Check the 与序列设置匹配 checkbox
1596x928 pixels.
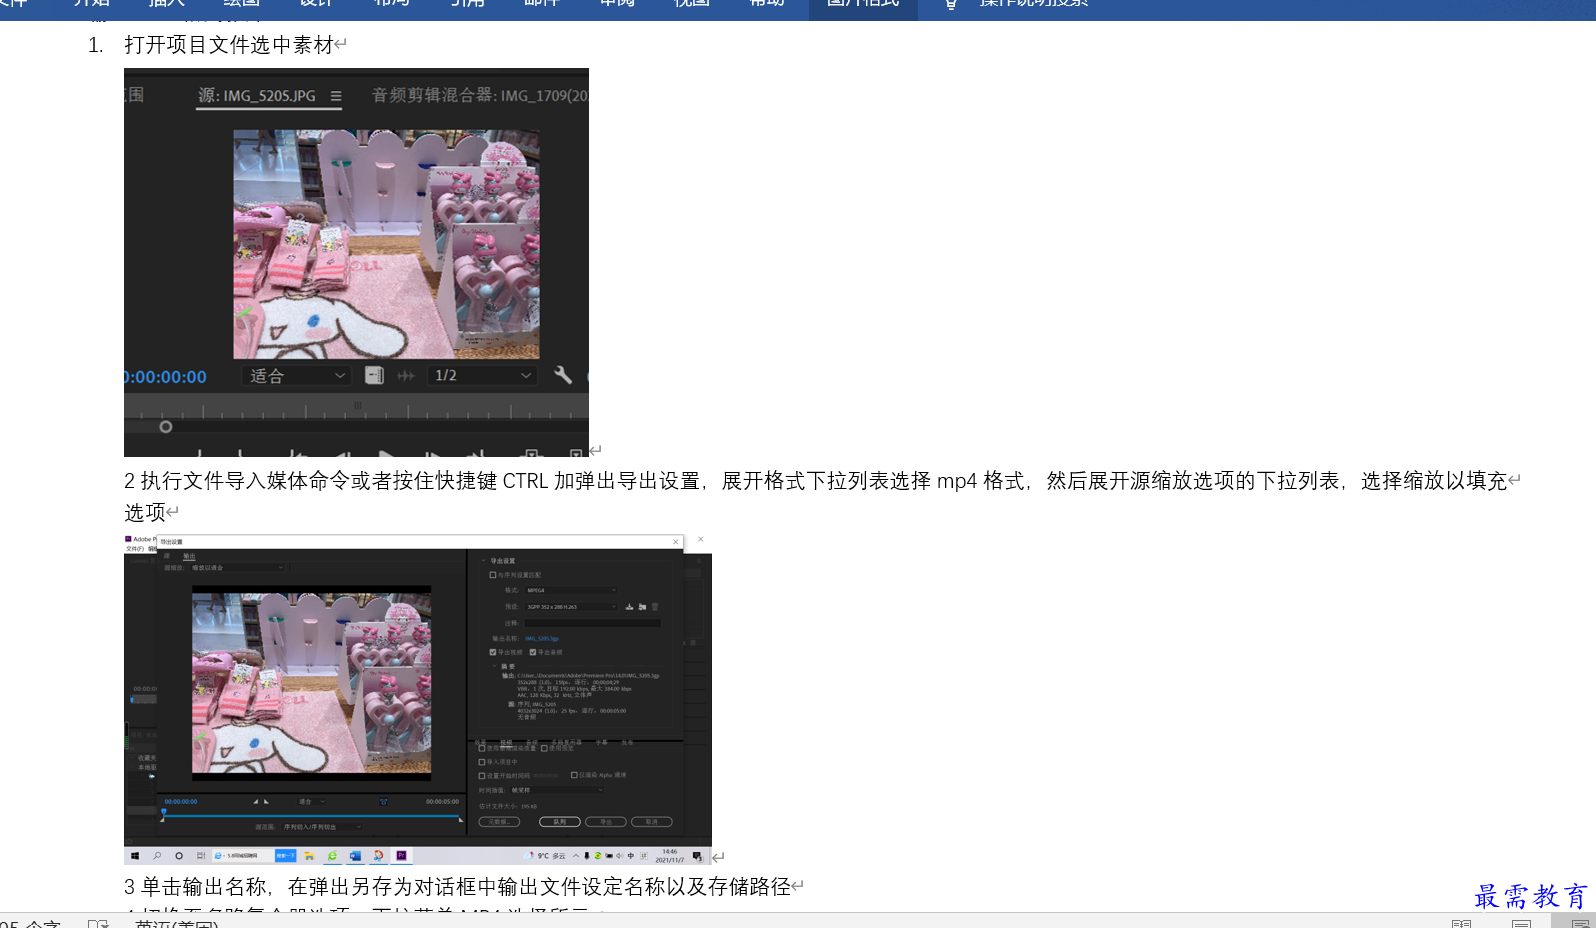click(493, 575)
